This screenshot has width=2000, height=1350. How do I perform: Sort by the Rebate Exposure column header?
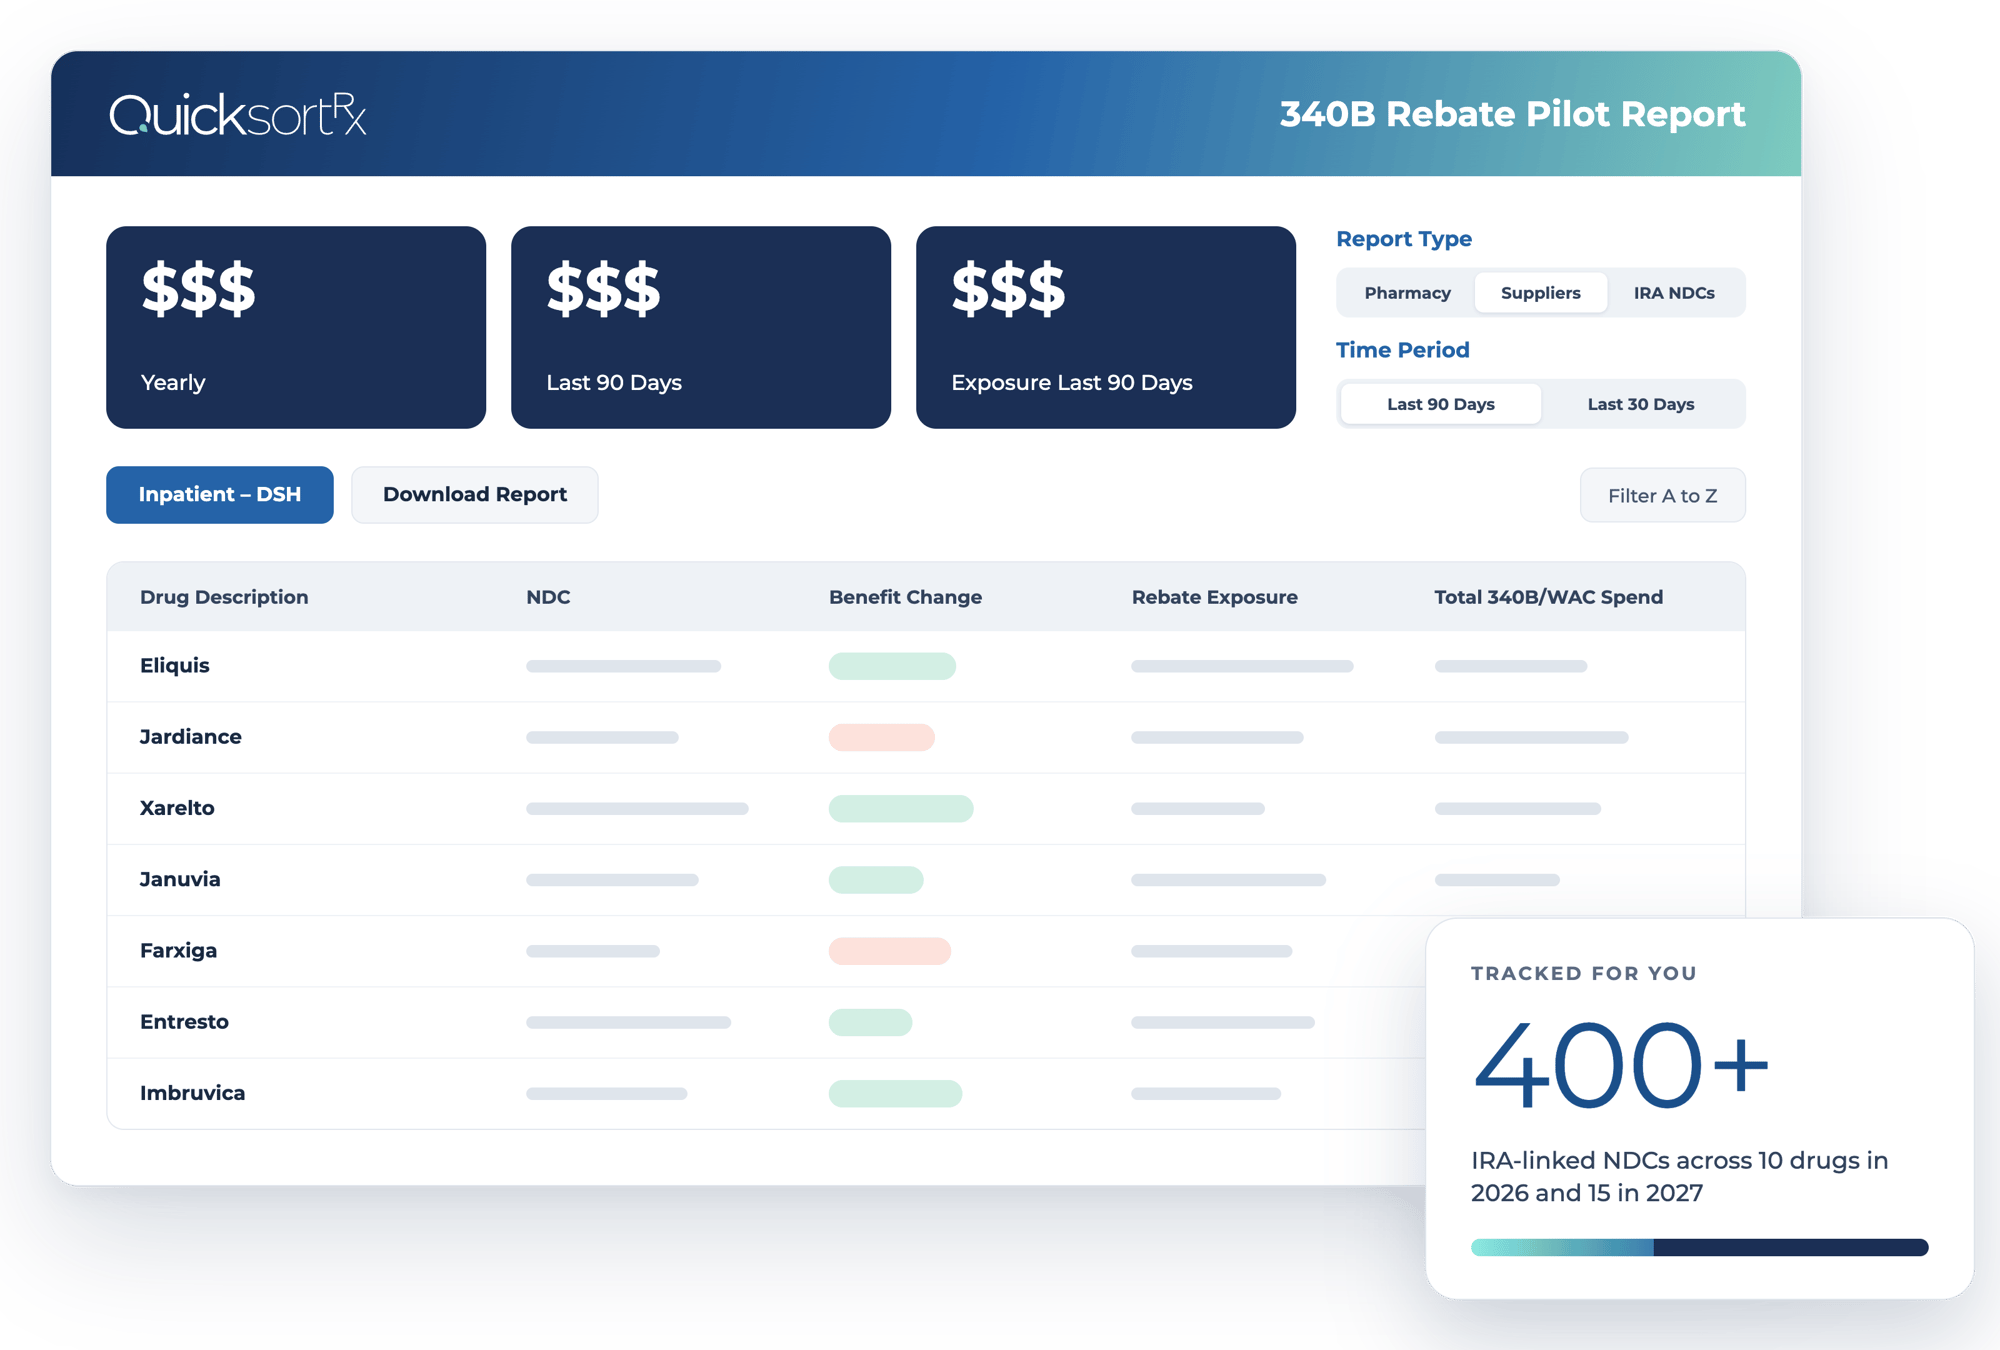(x=1214, y=597)
